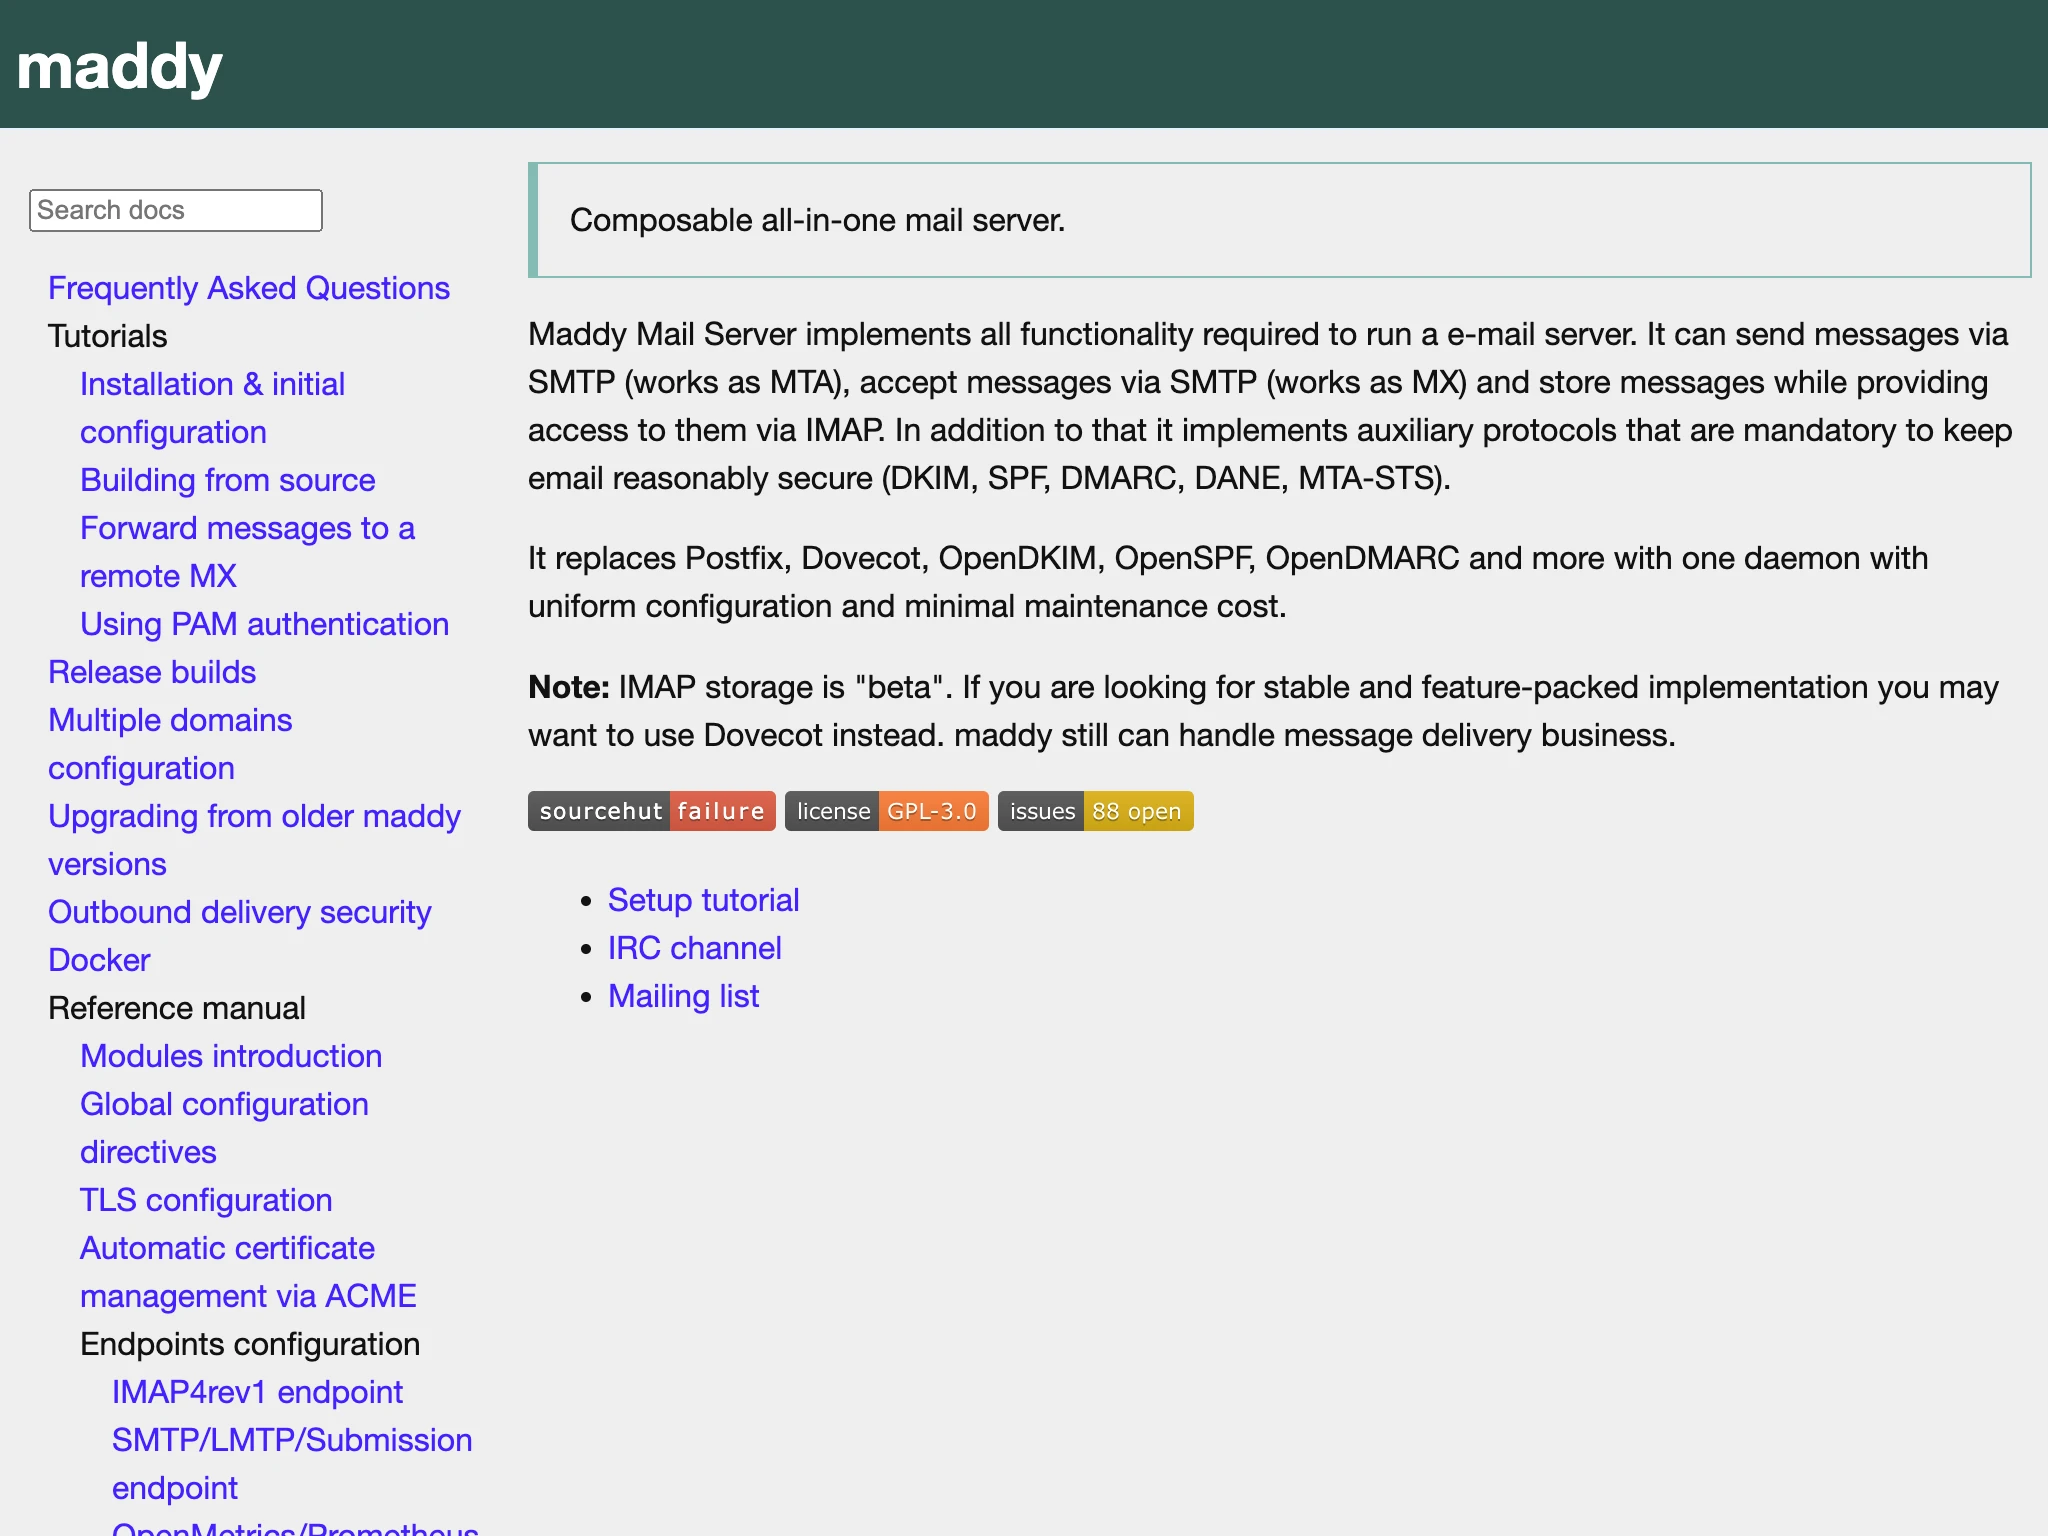Open the Mailing list link
This screenshot has height=1536, width=2048.
coord(683,995)
